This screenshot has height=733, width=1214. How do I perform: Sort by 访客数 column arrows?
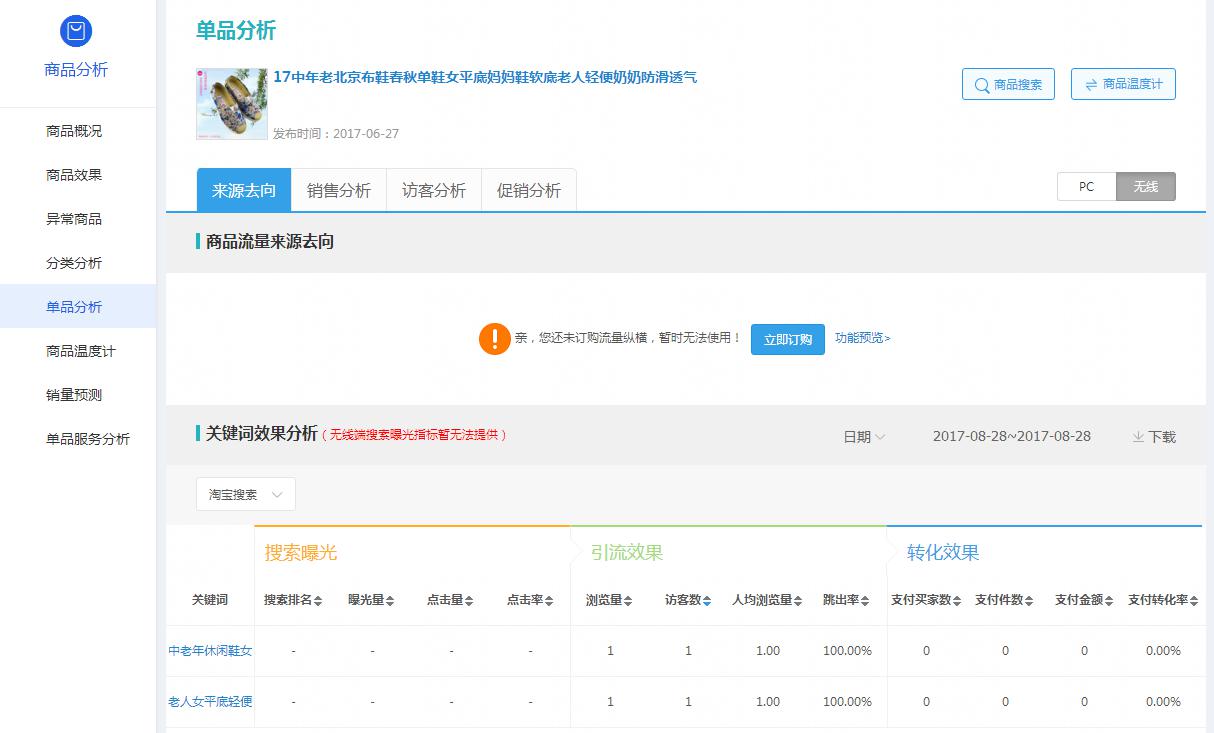coord(707,601)
